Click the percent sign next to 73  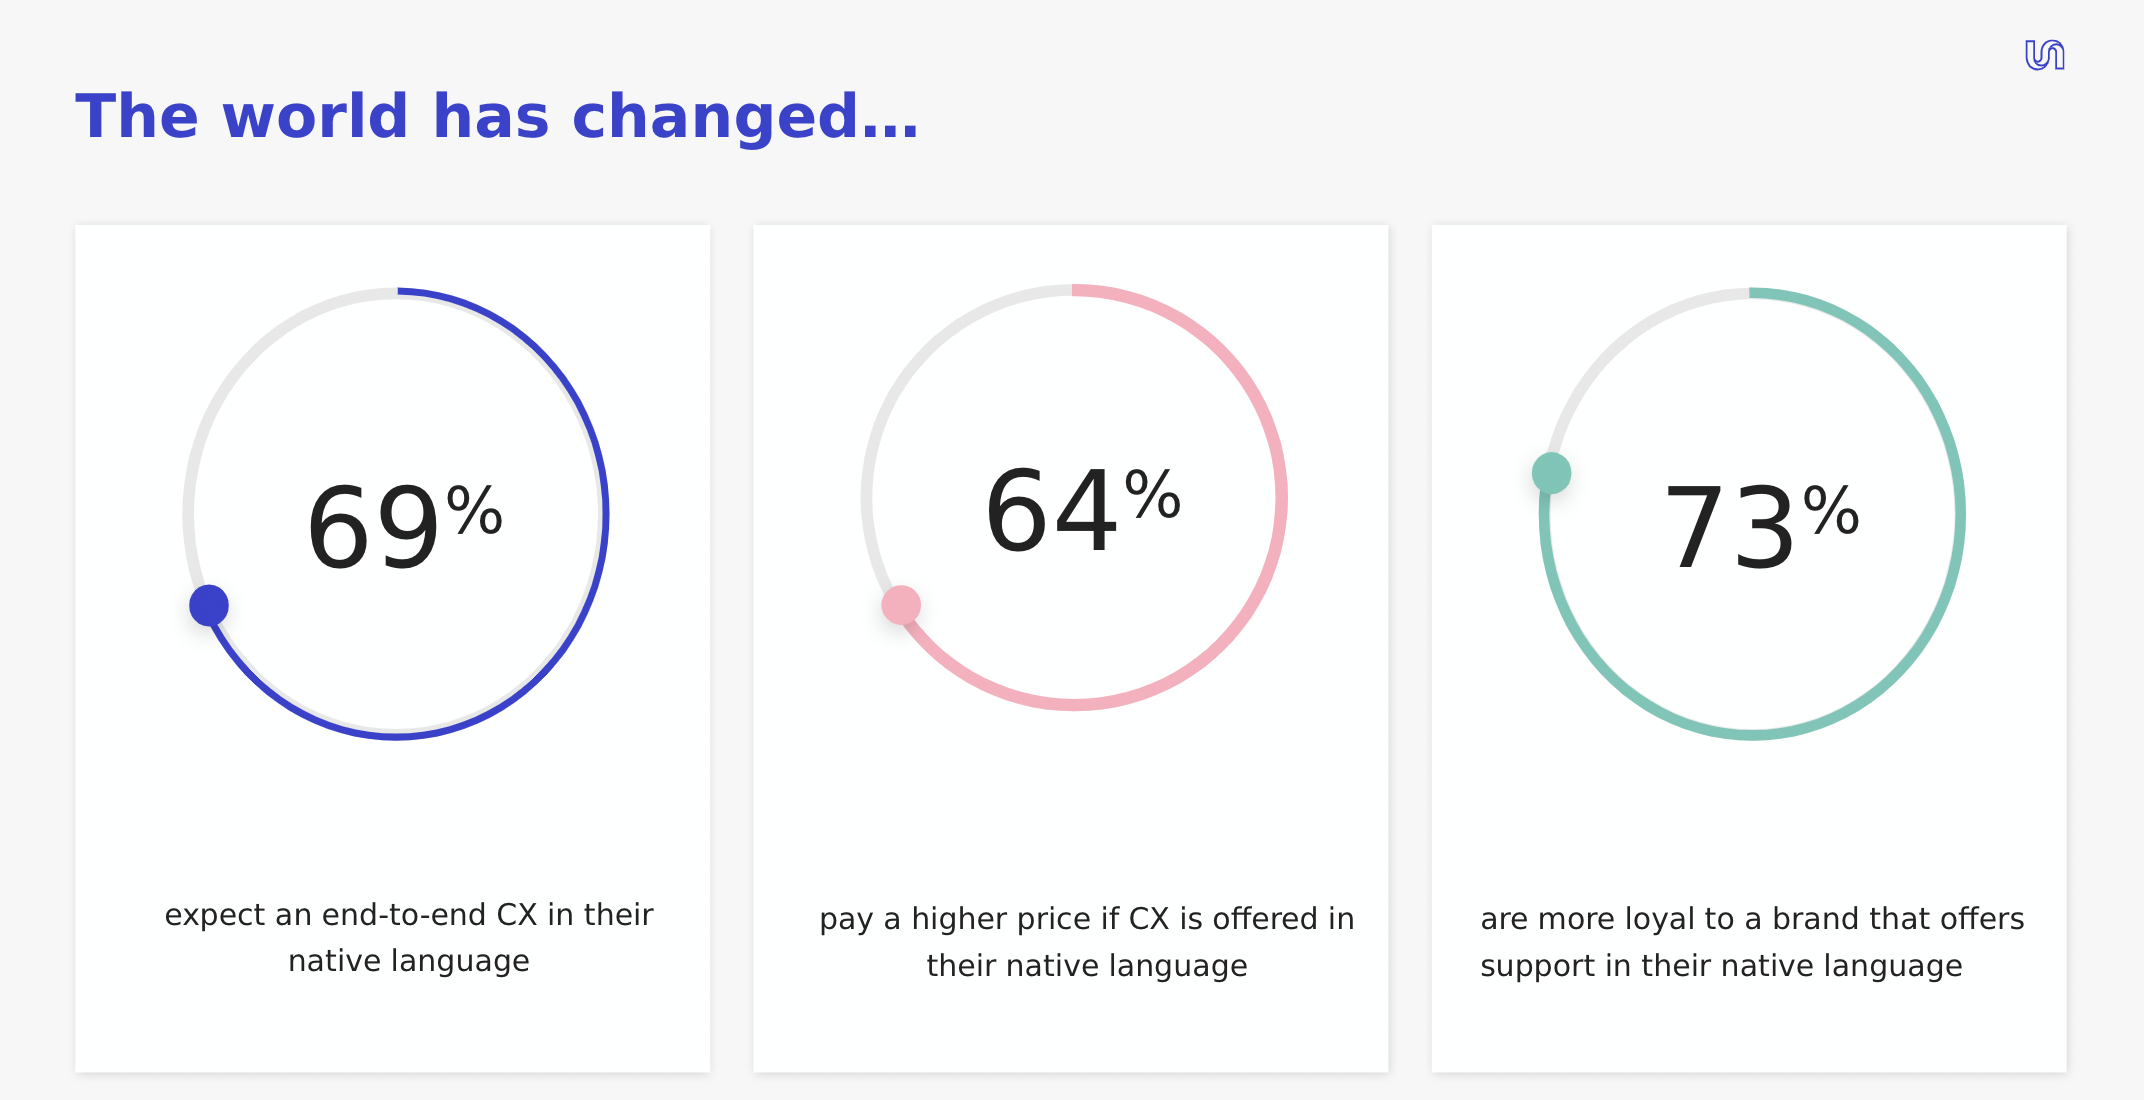1831,510
